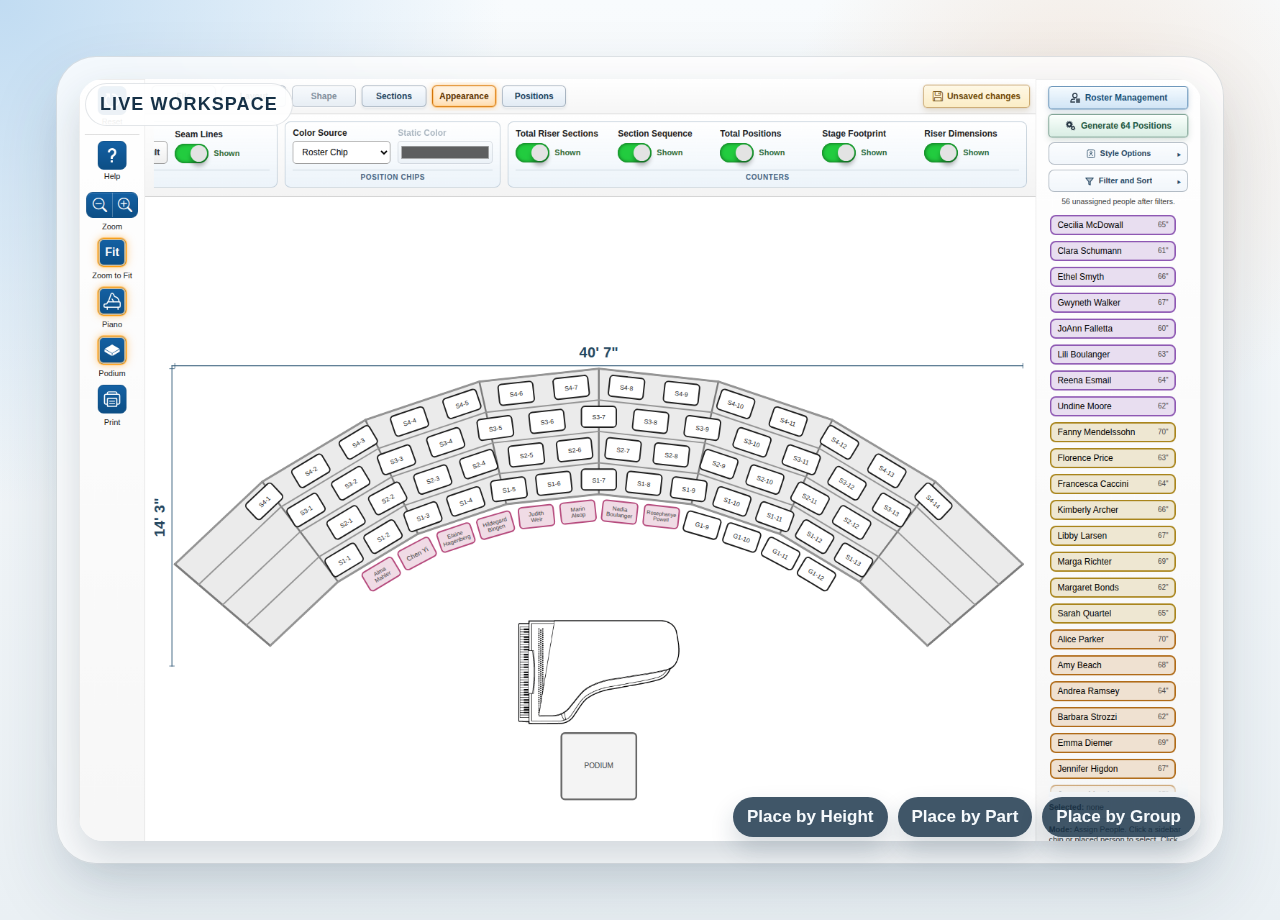The height and width of the screenshot is (920, 1280).
Task: Click position chip S1-7
Action: pyautogui.click(x=599, y=480)
